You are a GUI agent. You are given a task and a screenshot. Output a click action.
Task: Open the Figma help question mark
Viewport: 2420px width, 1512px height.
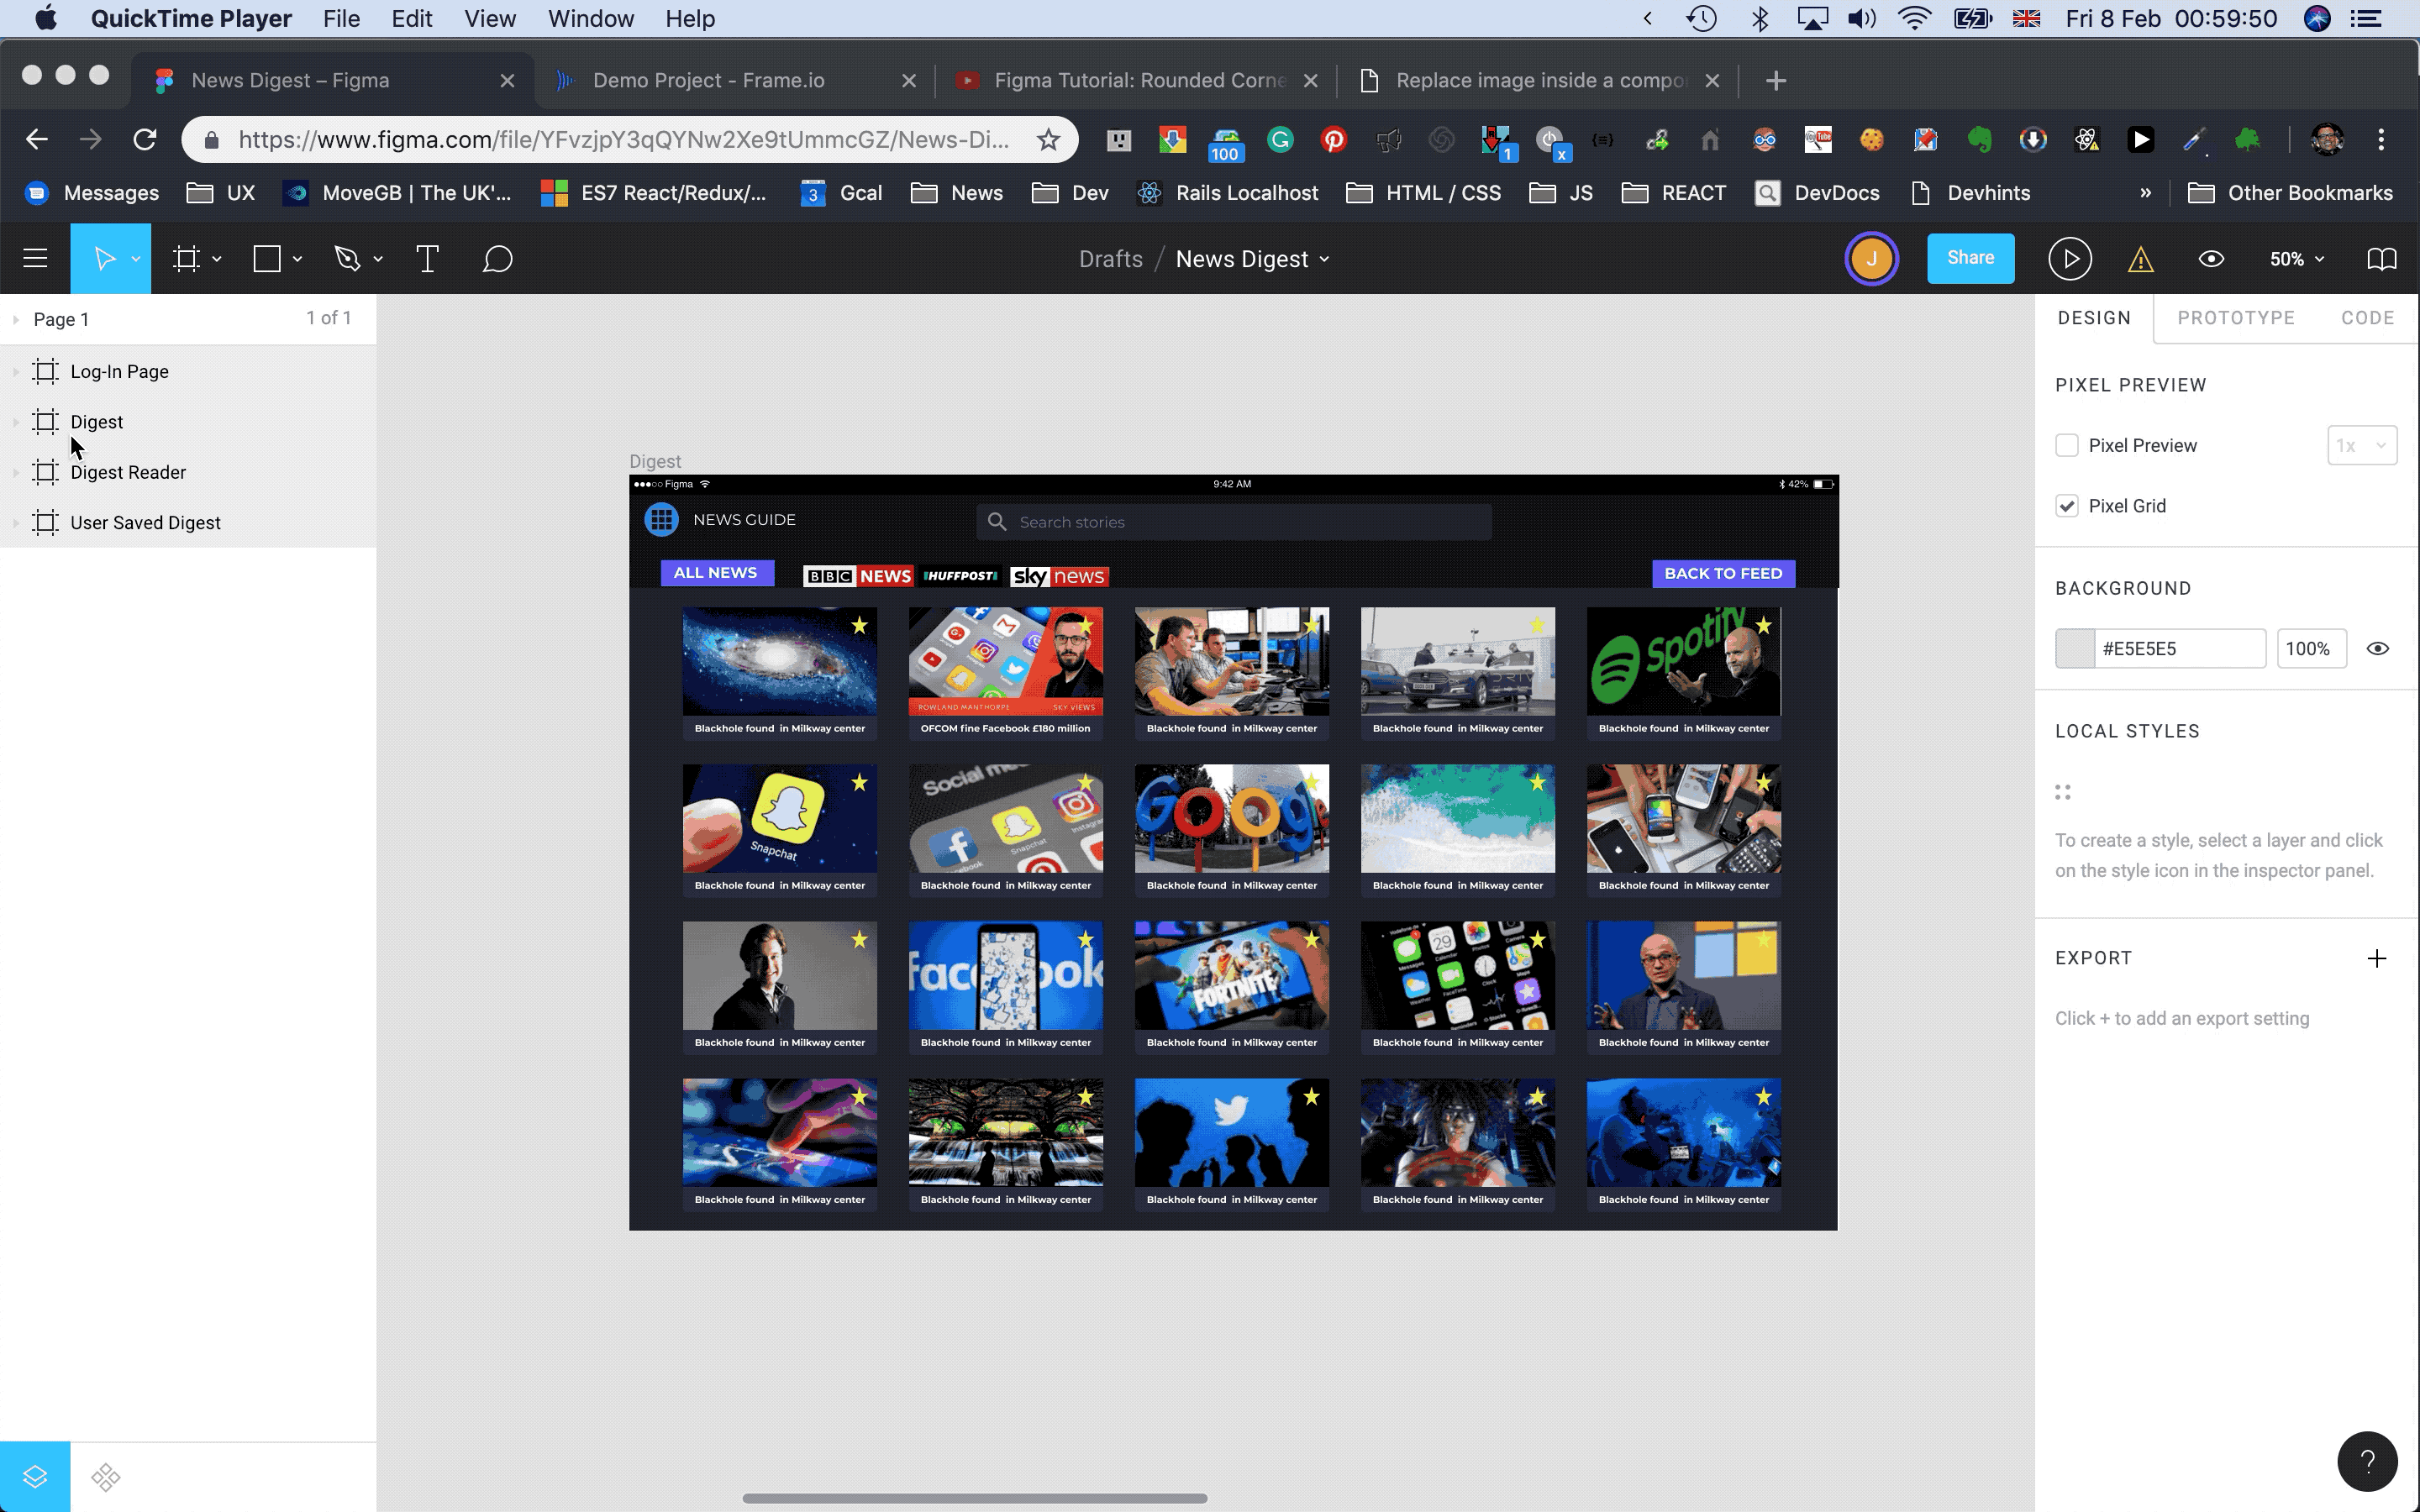coord(2367,1462)
